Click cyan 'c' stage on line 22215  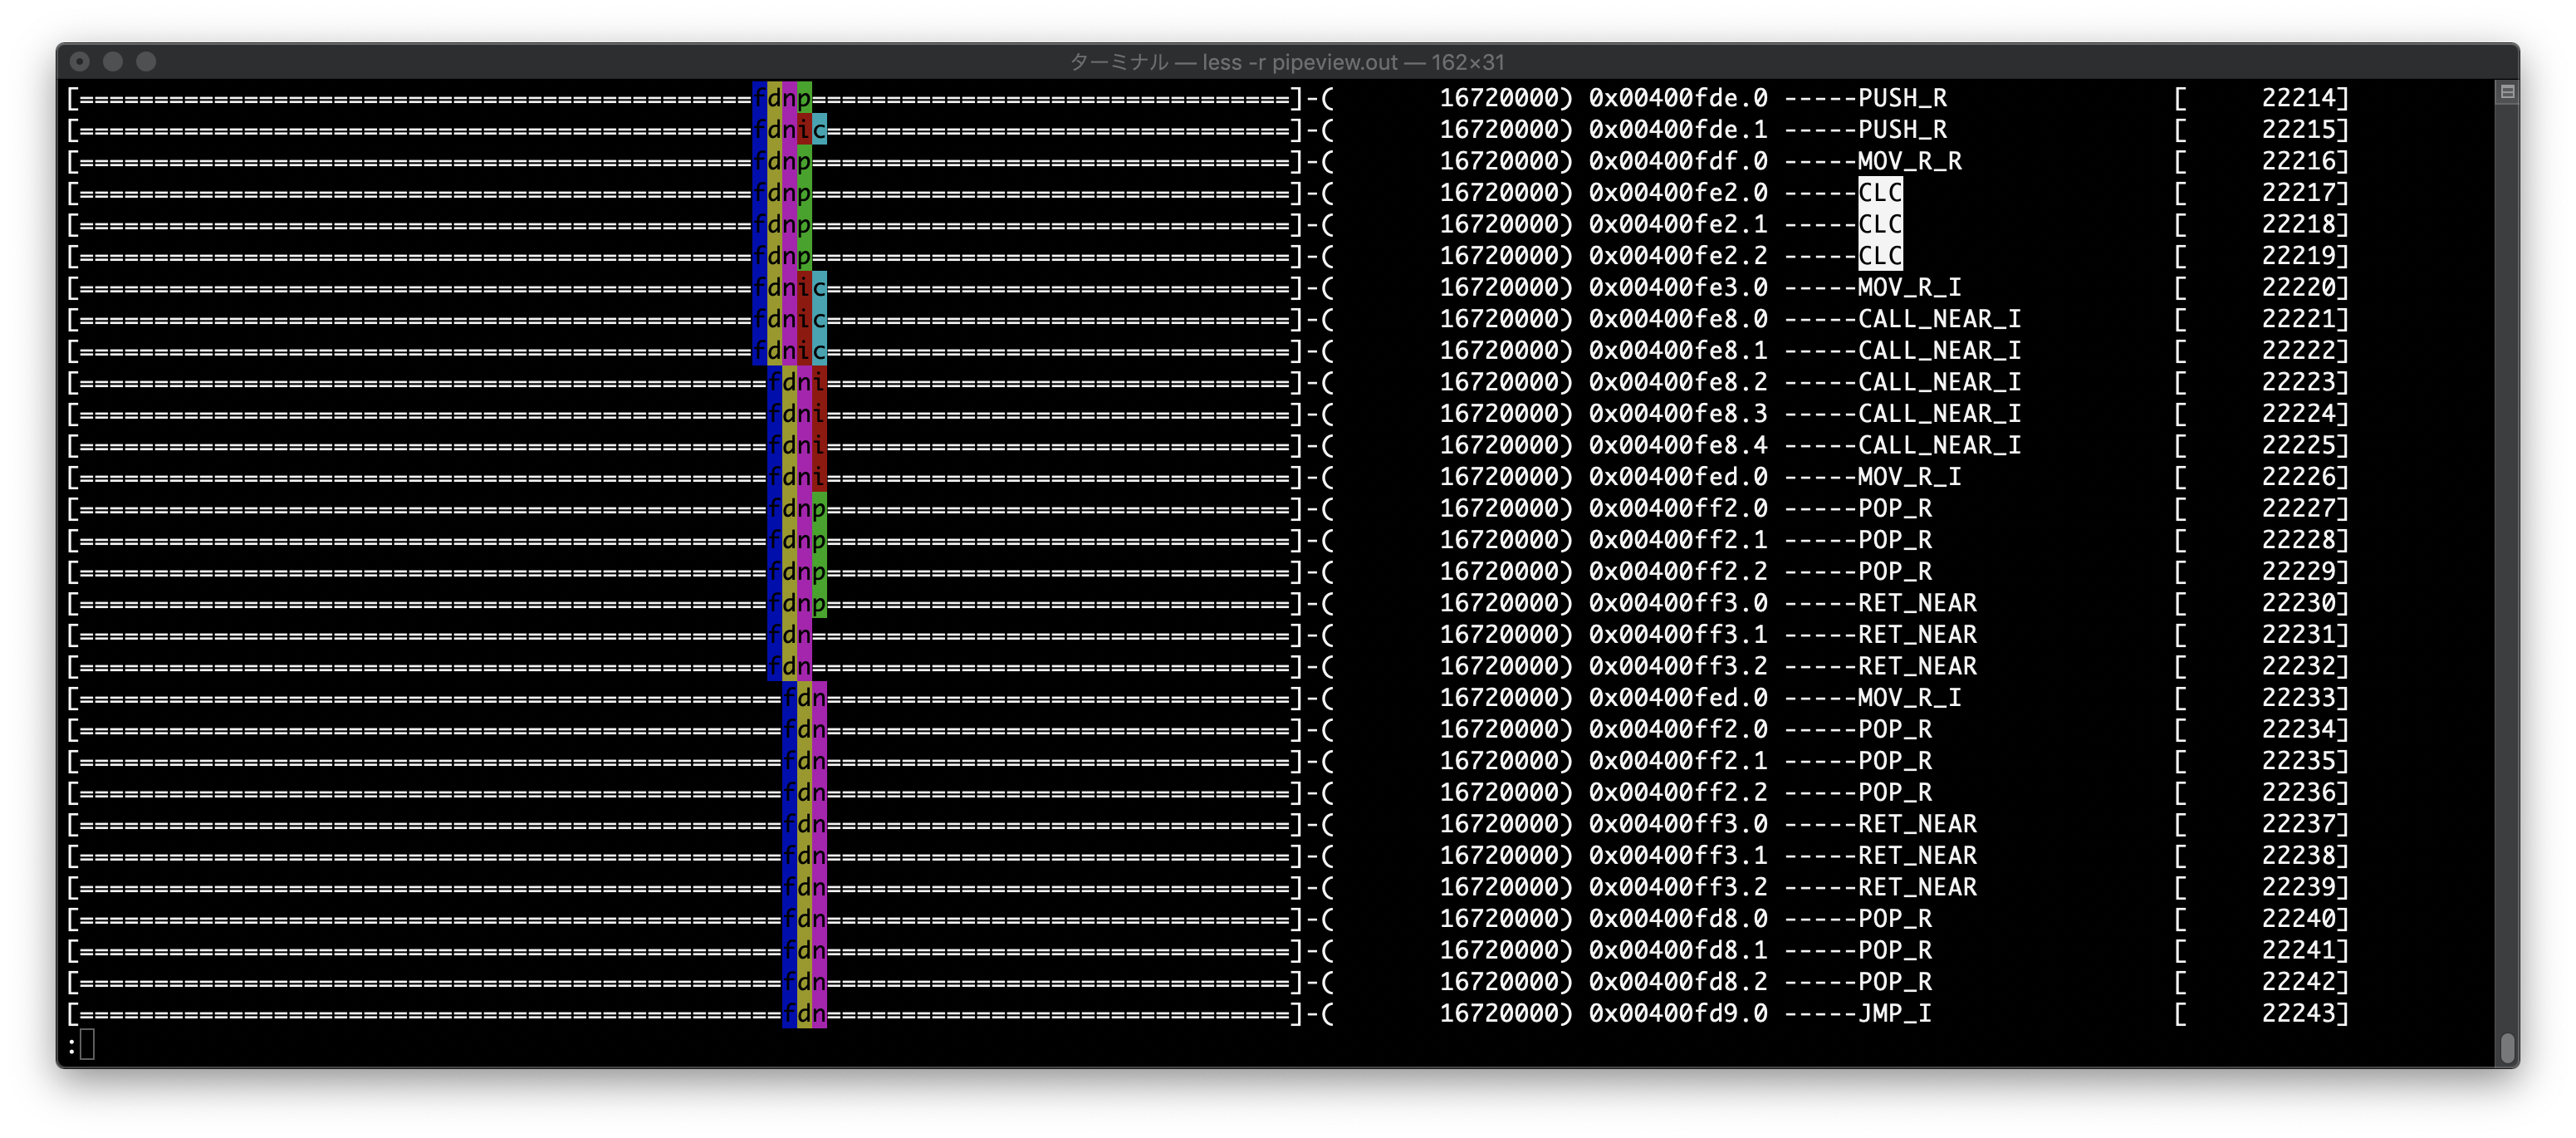click(x=819, y=130)
